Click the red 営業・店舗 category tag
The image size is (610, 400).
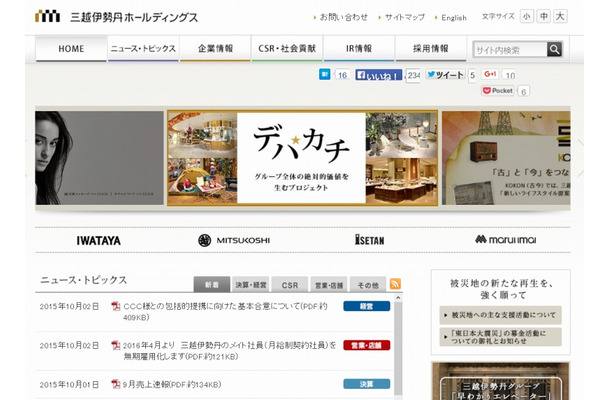pos(366,345)
